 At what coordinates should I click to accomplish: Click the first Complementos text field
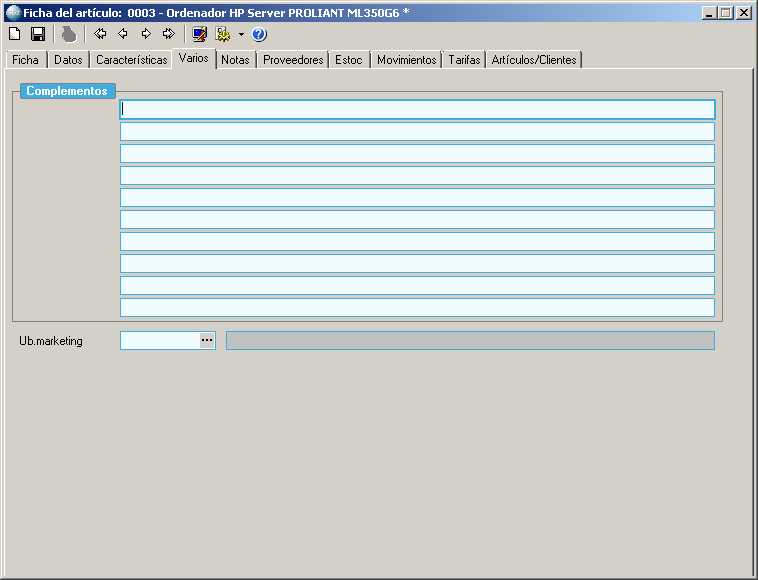pos(417,110)
